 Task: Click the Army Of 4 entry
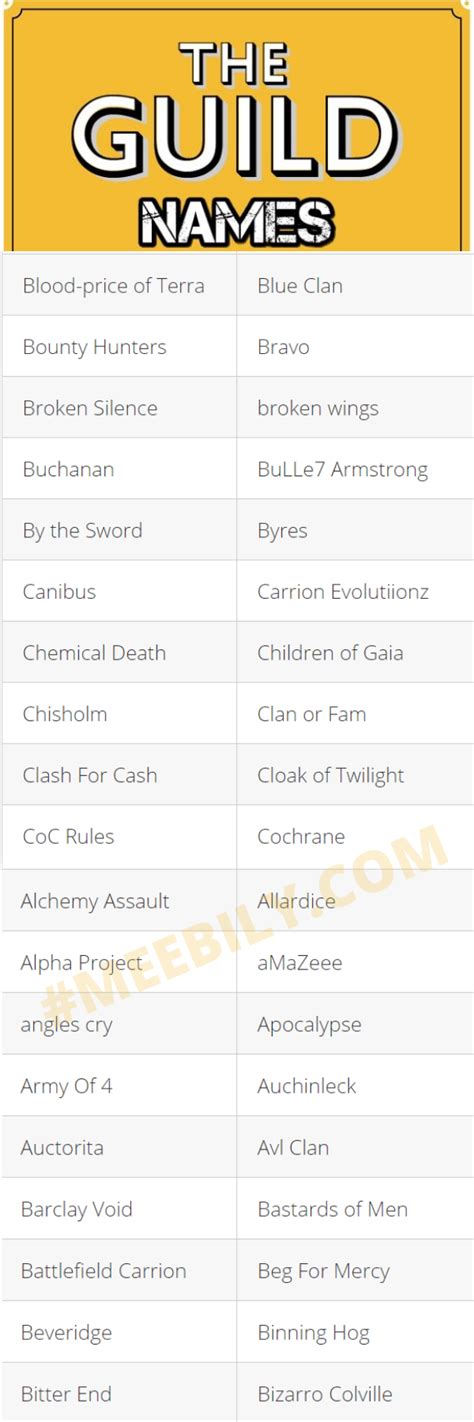(119, 1085)
